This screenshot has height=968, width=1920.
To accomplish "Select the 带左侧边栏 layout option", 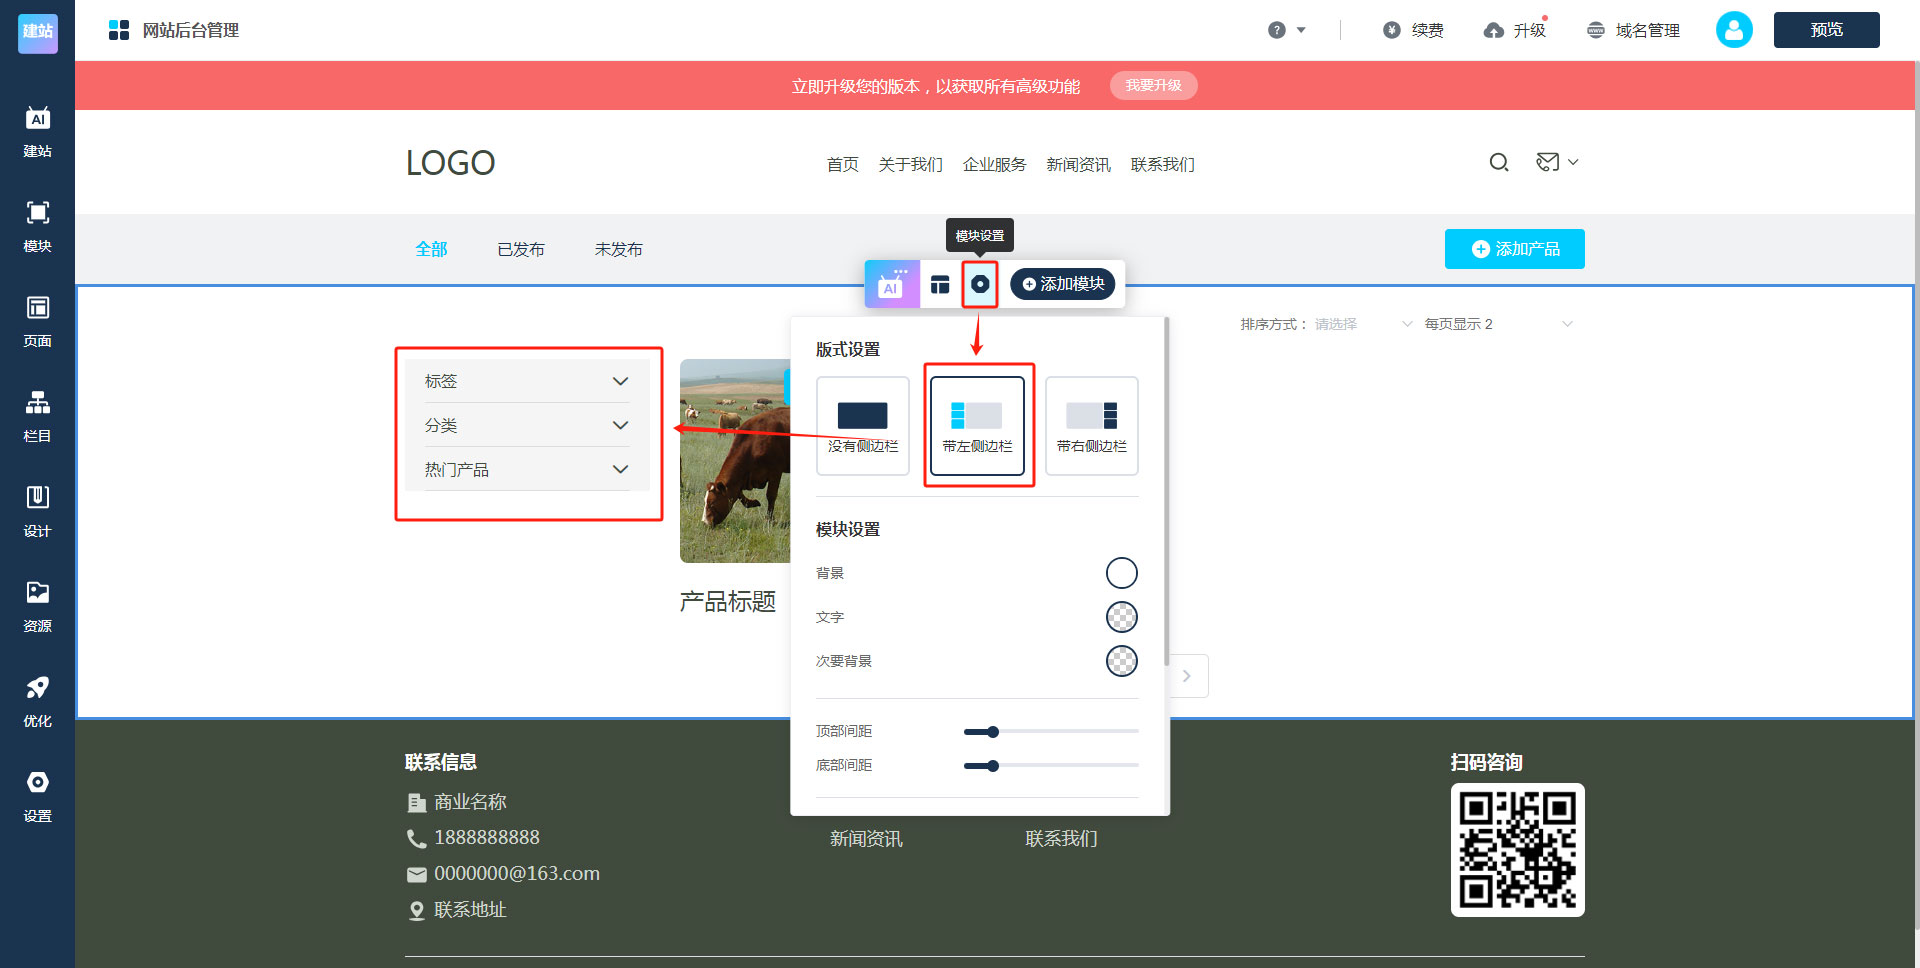I will tap(977, 425).
